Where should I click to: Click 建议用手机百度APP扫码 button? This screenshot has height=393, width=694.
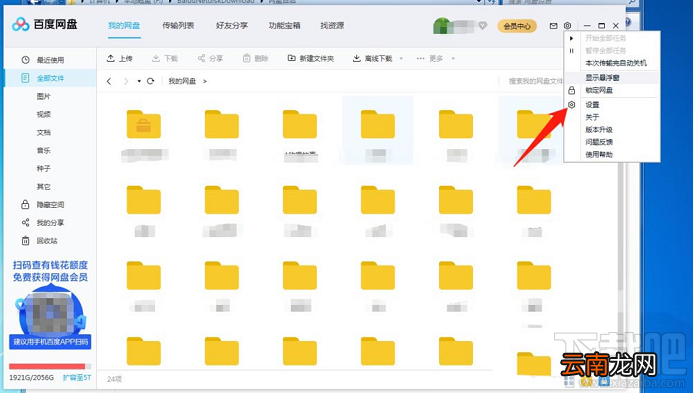click(x=50, y=342)
